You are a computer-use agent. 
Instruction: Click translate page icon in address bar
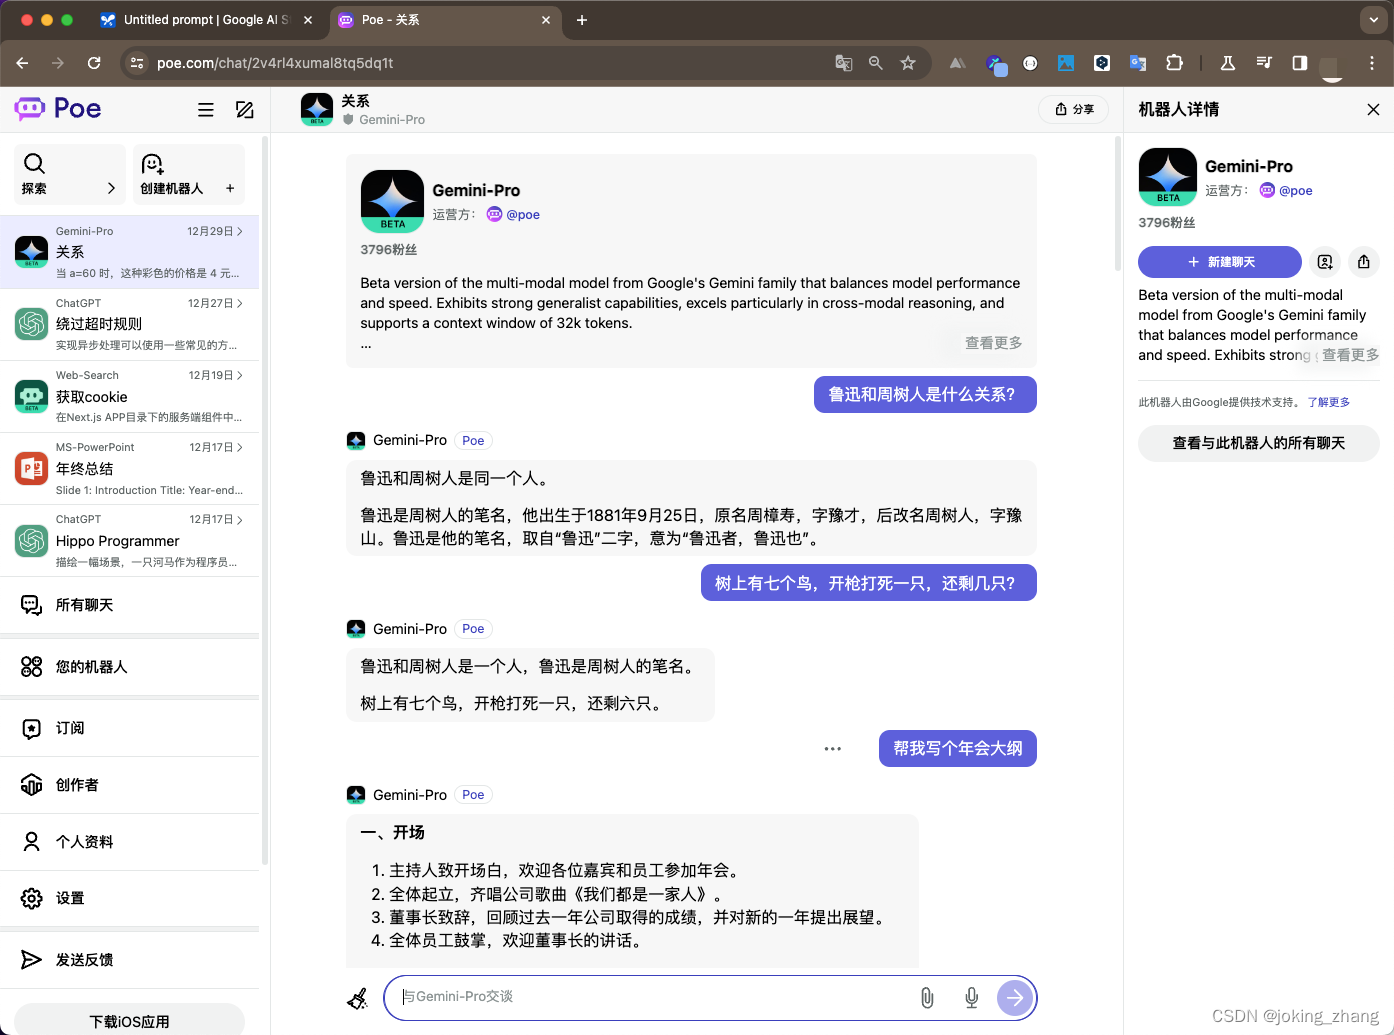(x=844, y=63)
